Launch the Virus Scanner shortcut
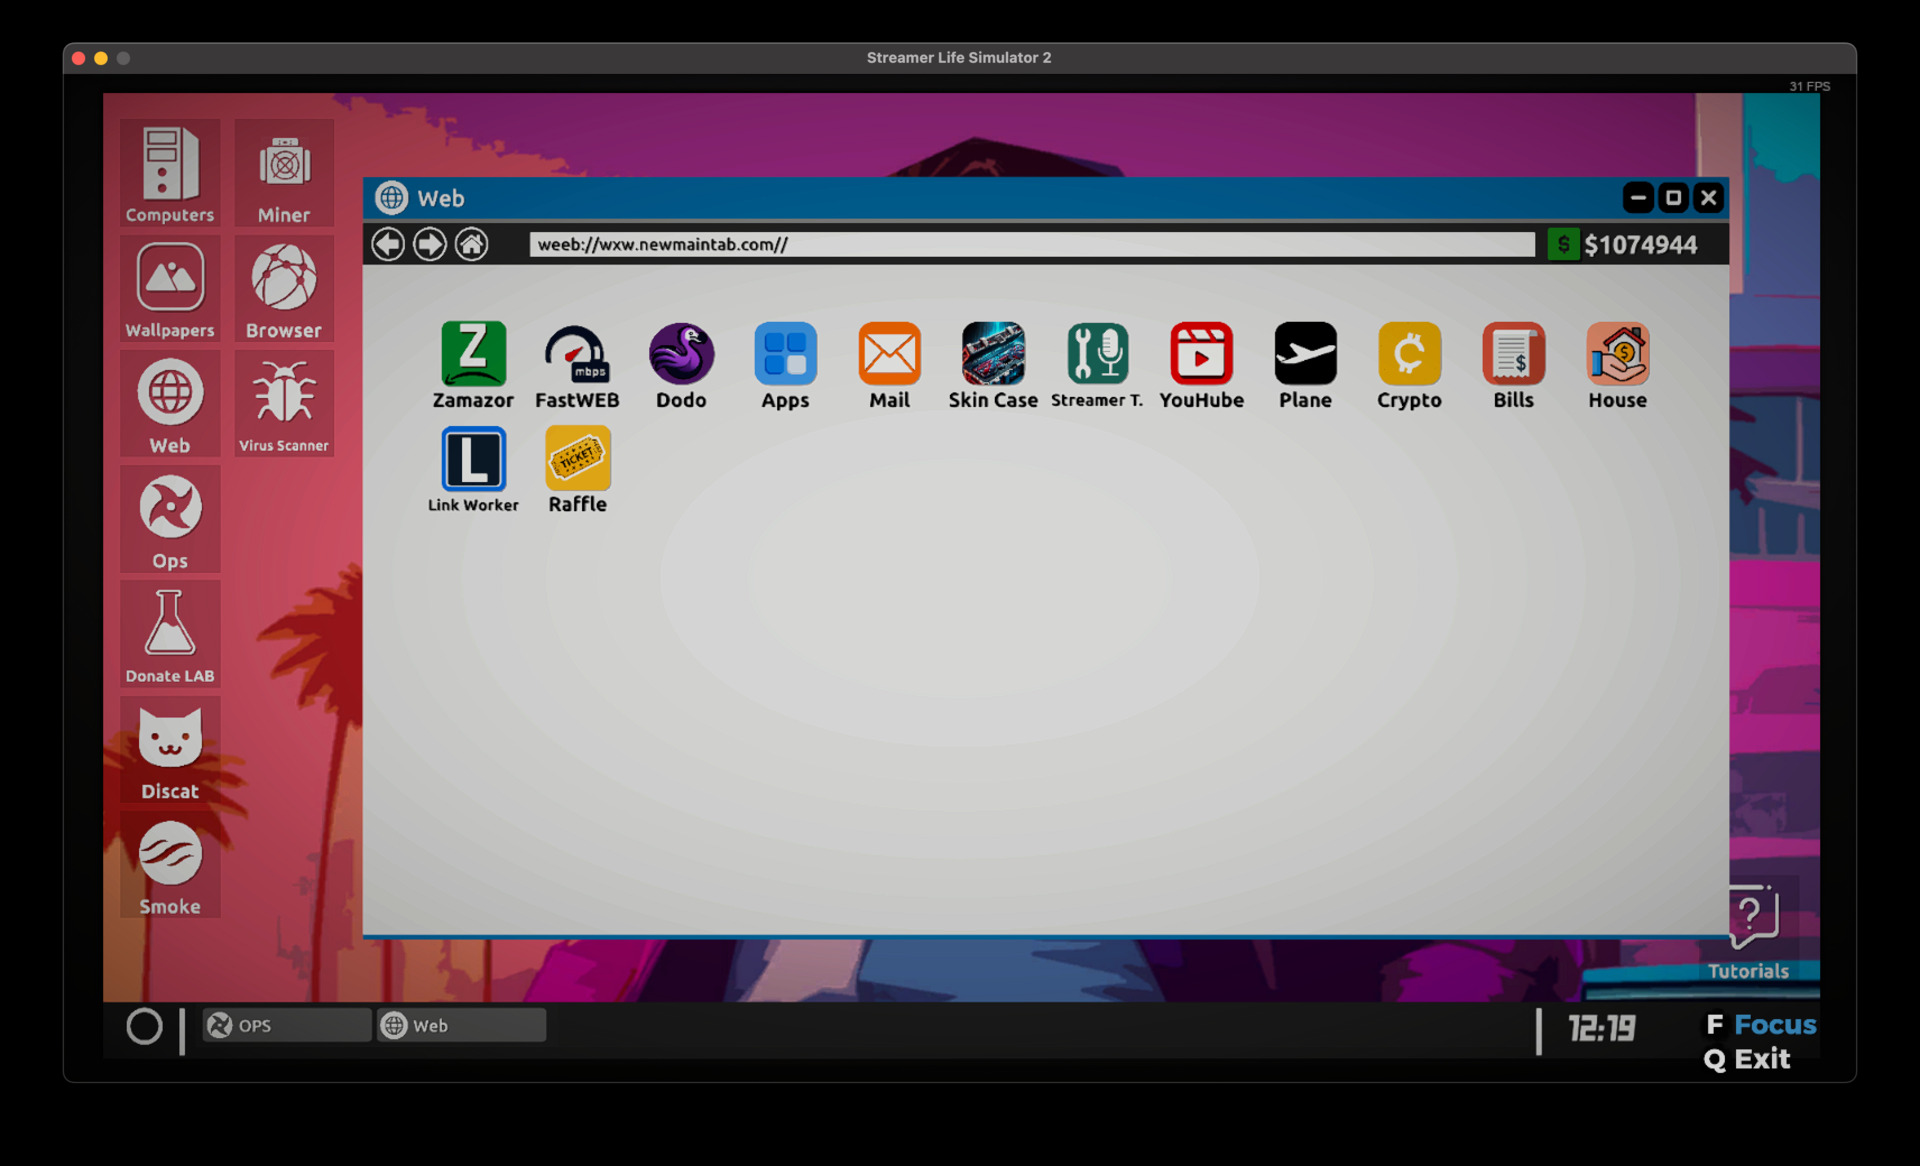The width and height of the screenshot is (1920, 1166). coord(284,404)
